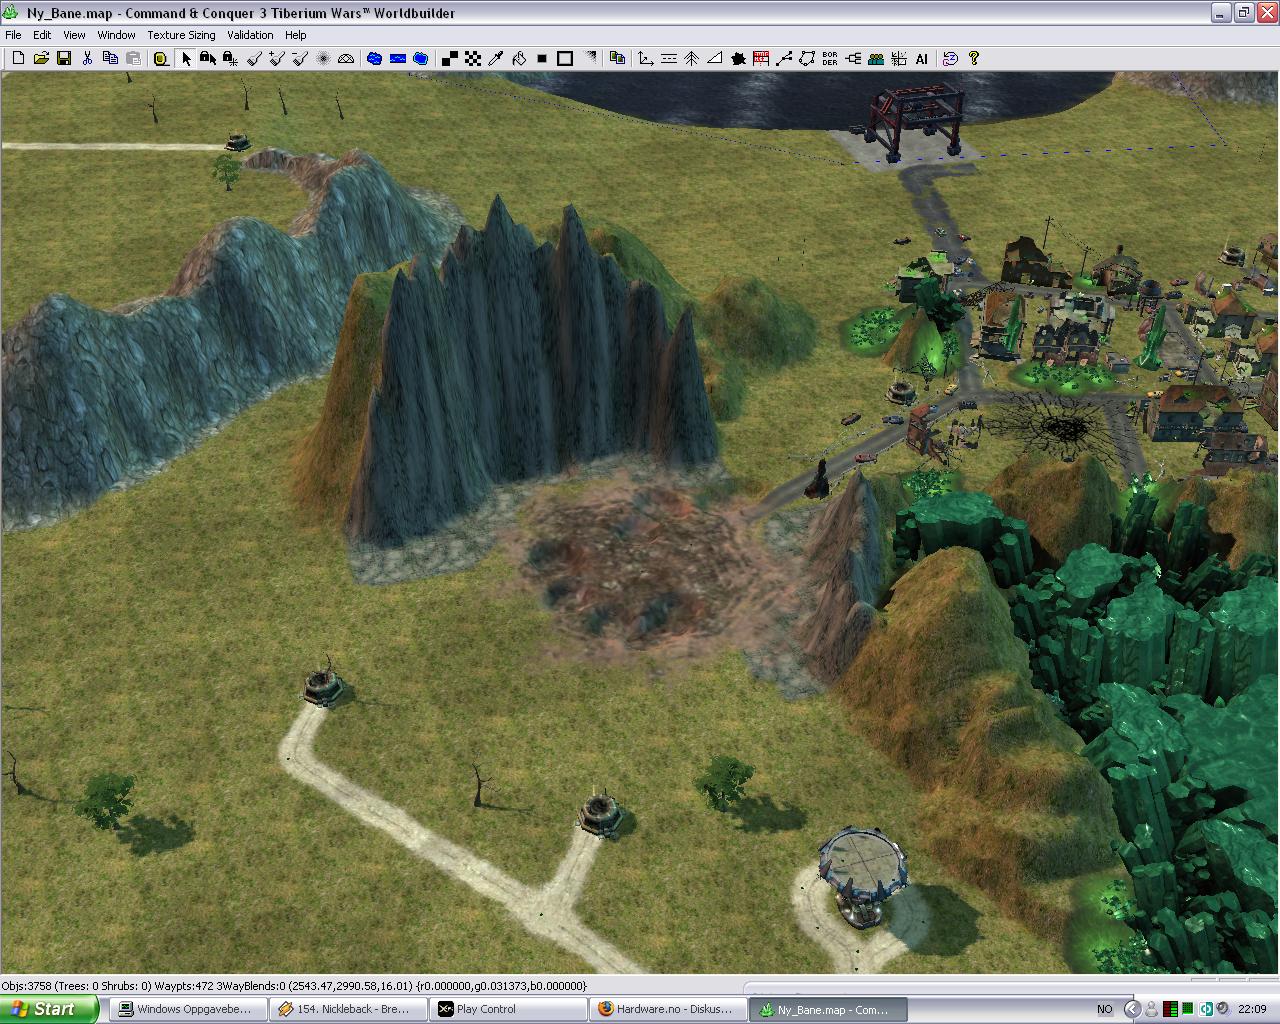Select the lower-height brush with minus
Screen dimensions: 1280x1024
pos(300,59)
